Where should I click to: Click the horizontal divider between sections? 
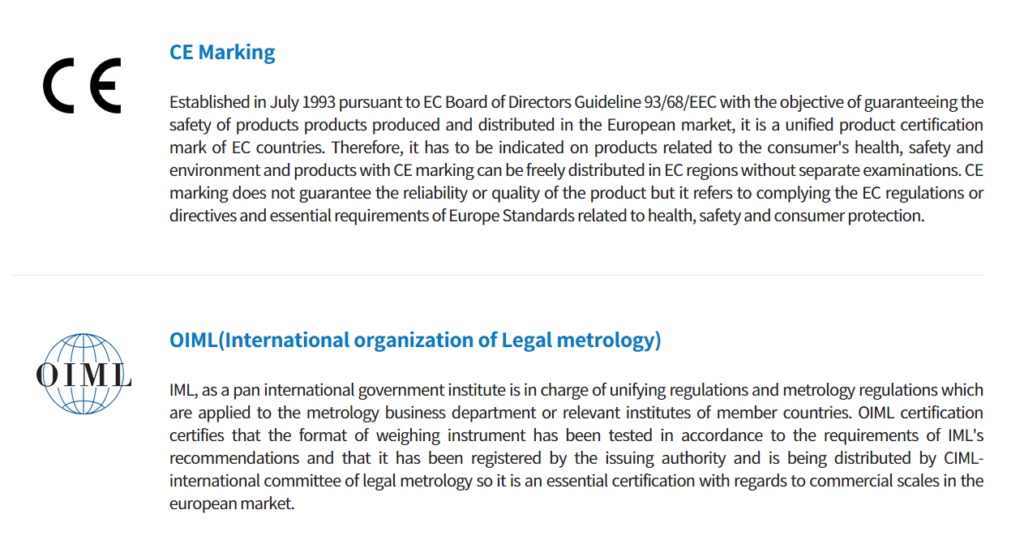(x=497, y=275)
